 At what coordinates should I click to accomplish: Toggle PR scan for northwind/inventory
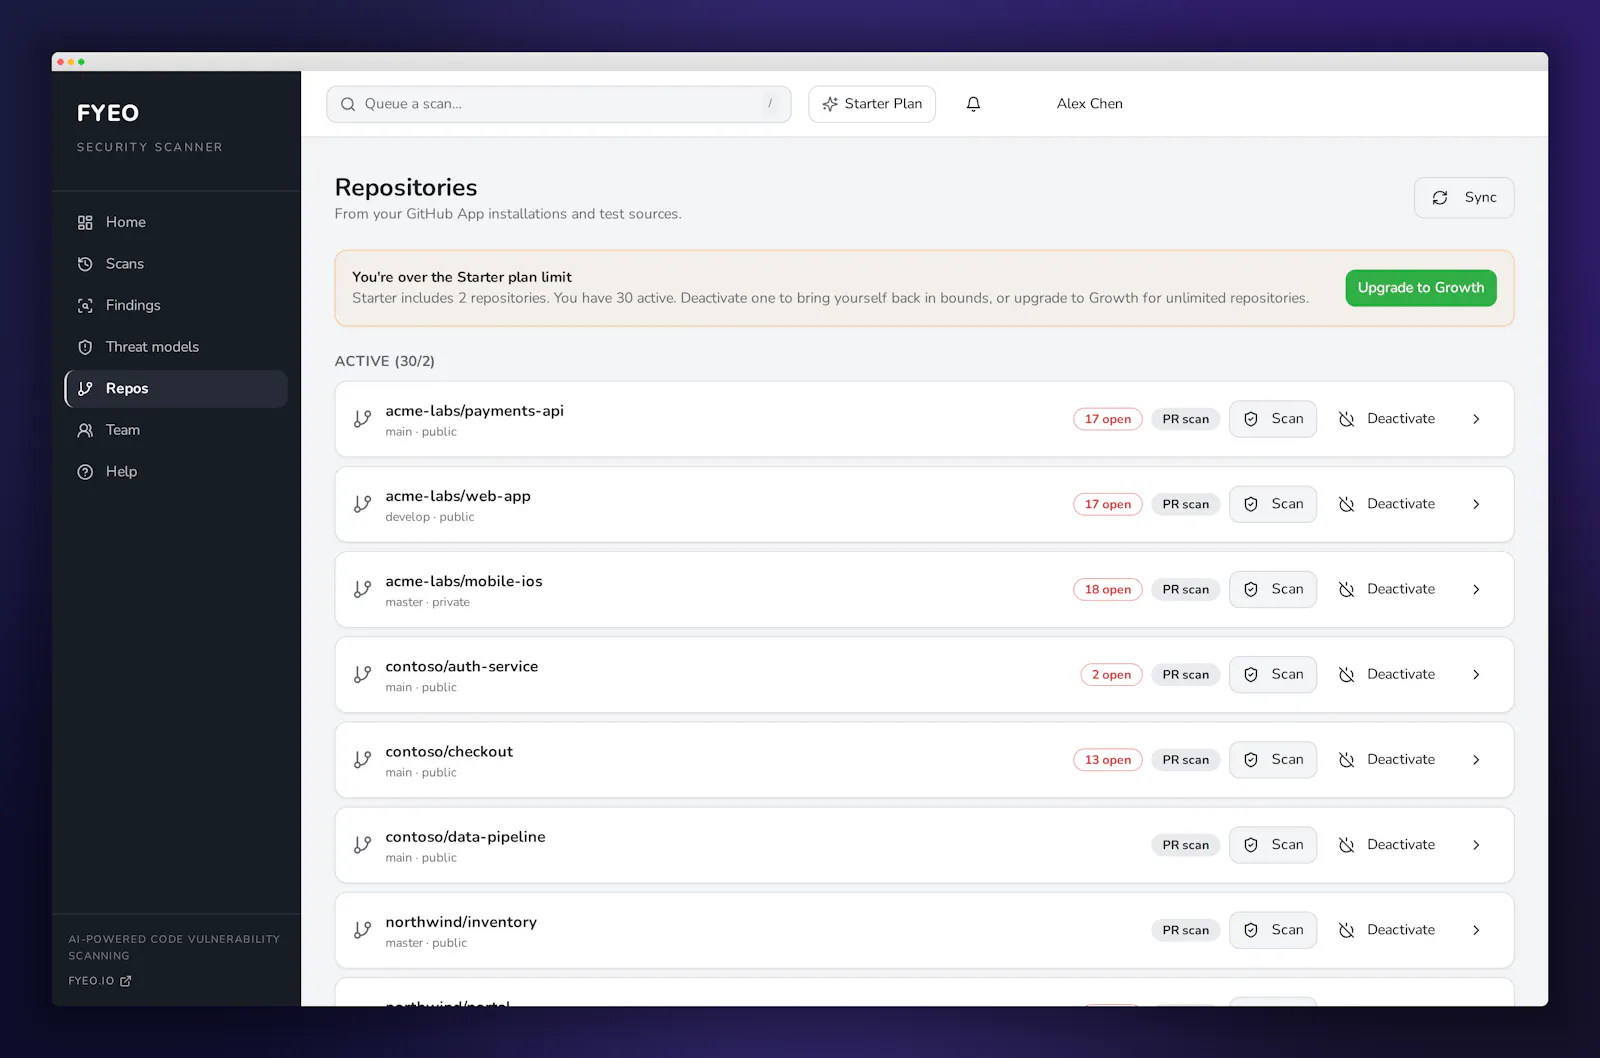click(1186, 930)
